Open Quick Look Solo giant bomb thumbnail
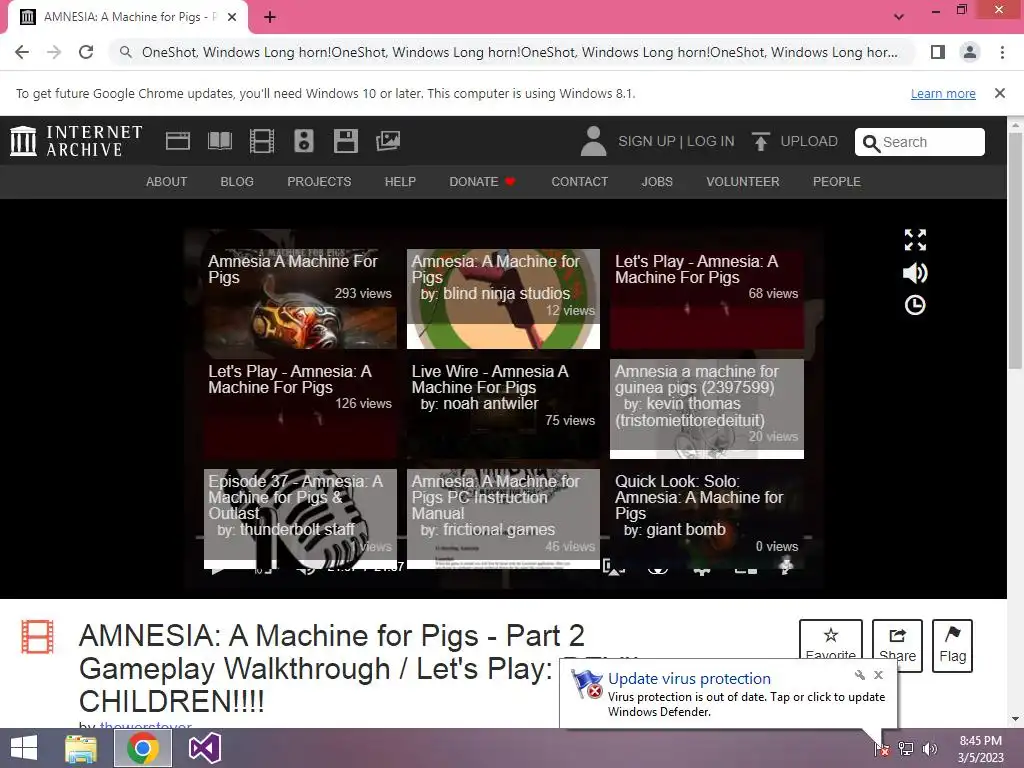The image size is (1024, 768). point(707,519)
